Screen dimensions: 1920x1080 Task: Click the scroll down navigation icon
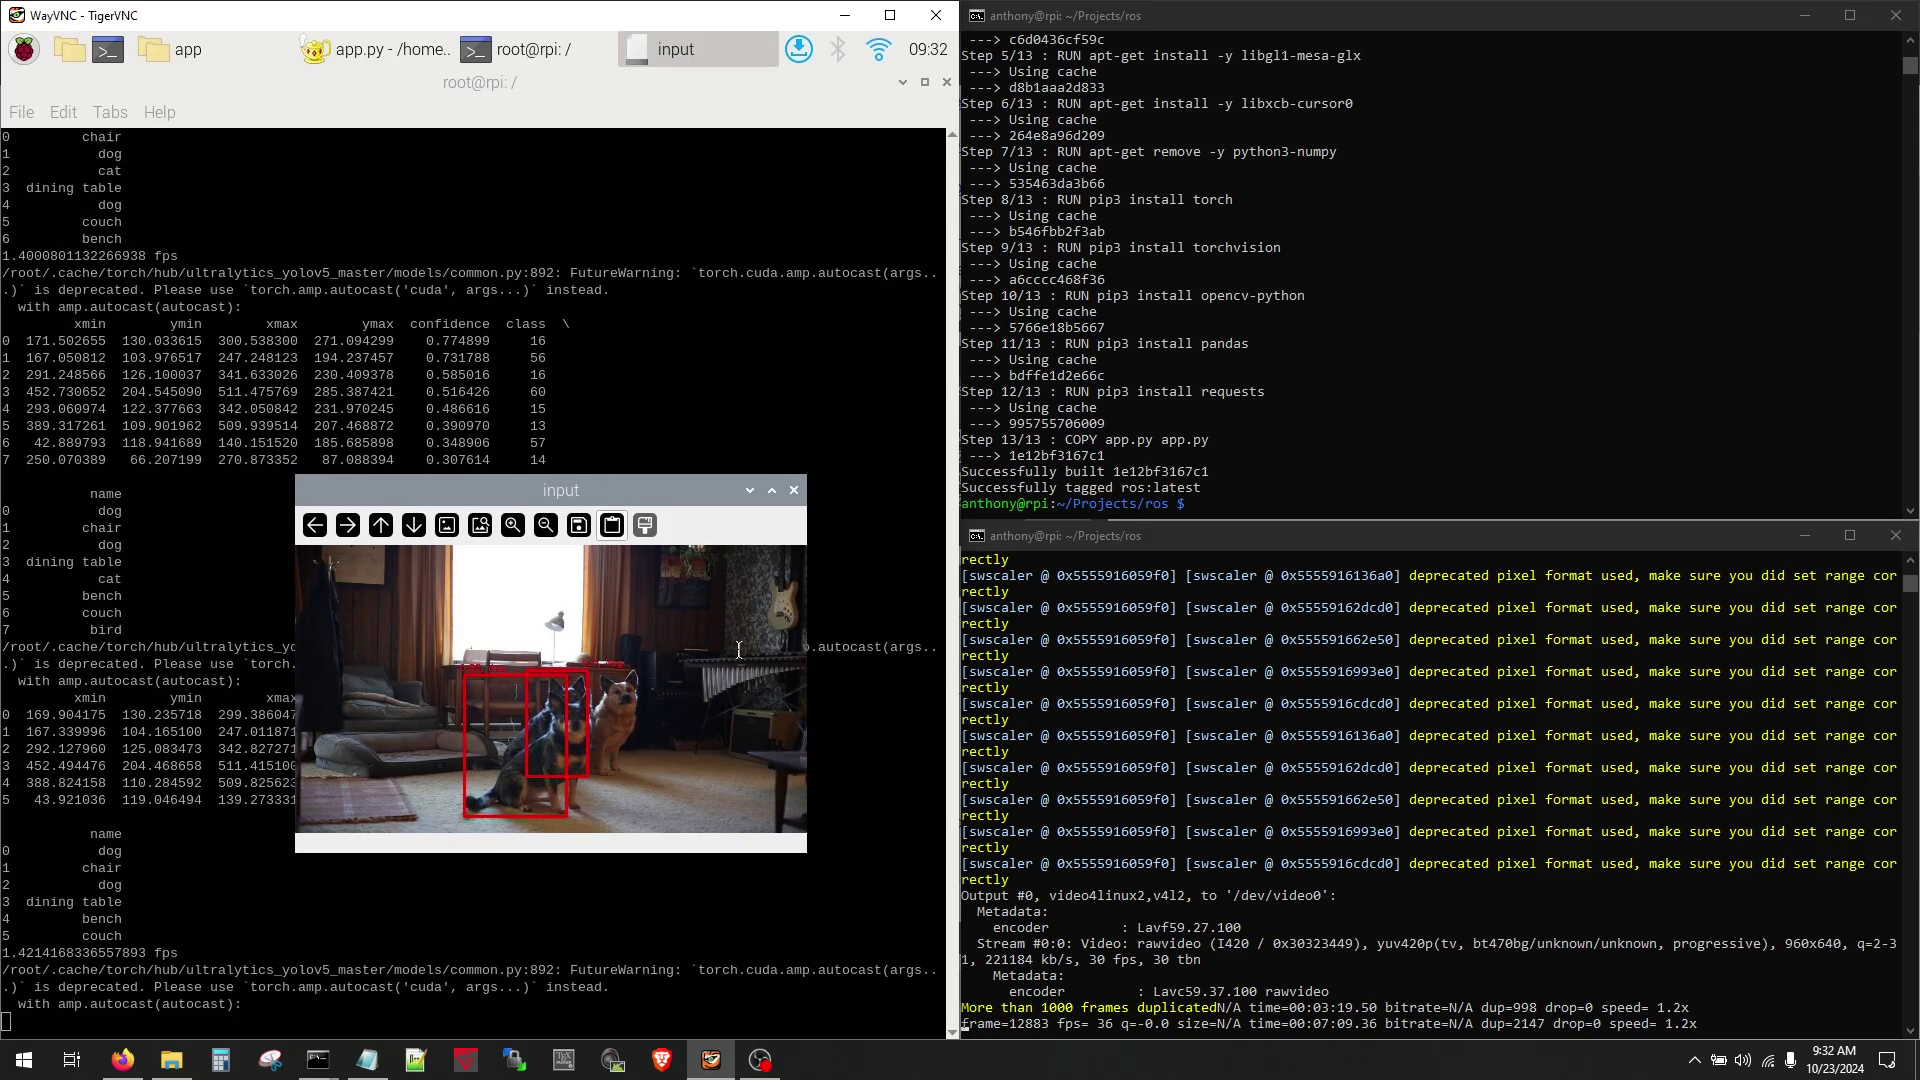click(413, 525)
